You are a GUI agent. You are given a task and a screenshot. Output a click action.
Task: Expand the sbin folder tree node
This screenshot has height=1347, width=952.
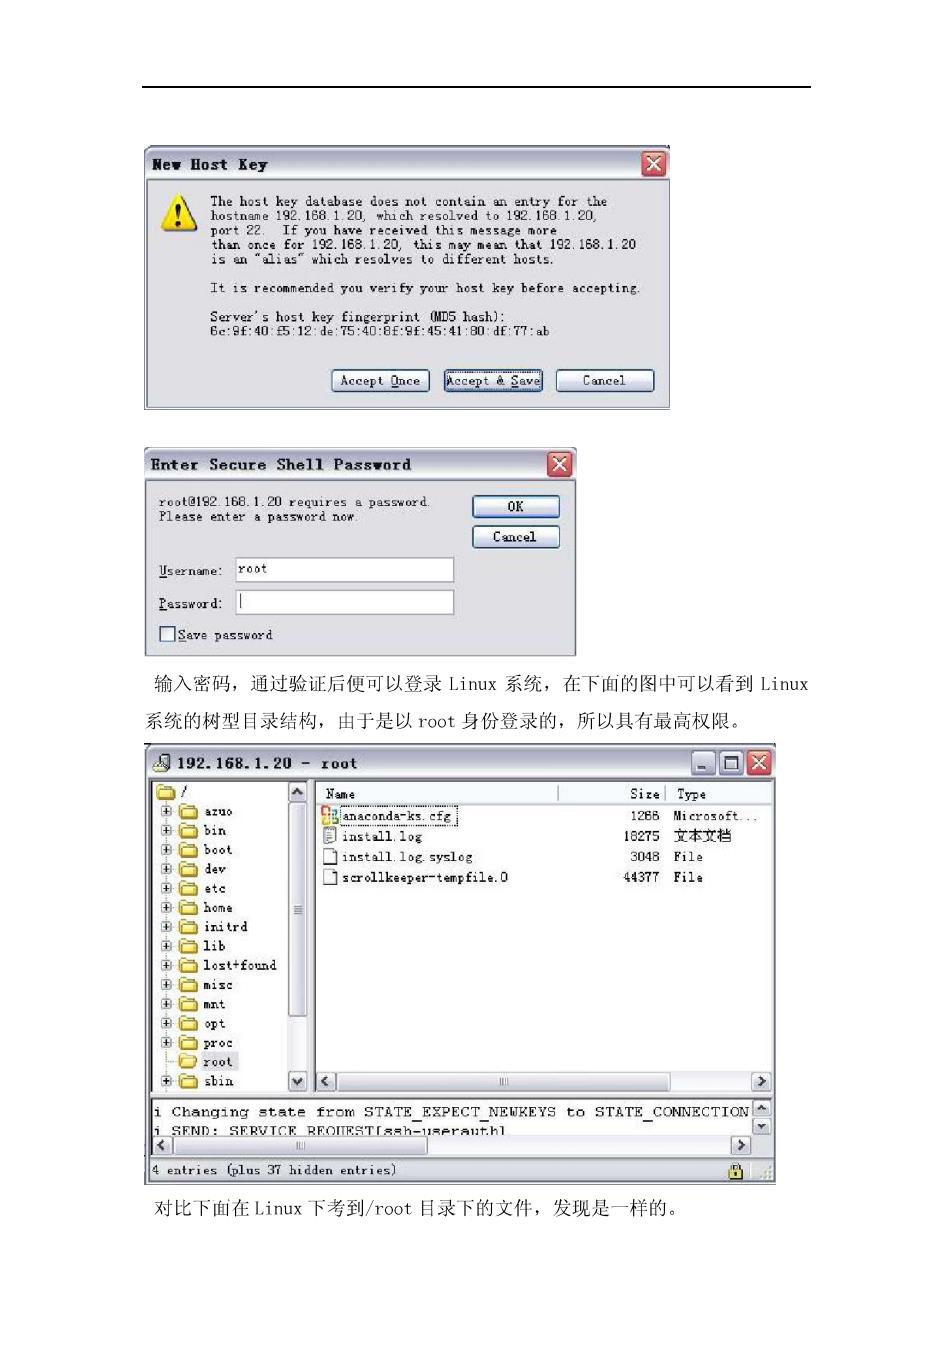coord(167,1081)
